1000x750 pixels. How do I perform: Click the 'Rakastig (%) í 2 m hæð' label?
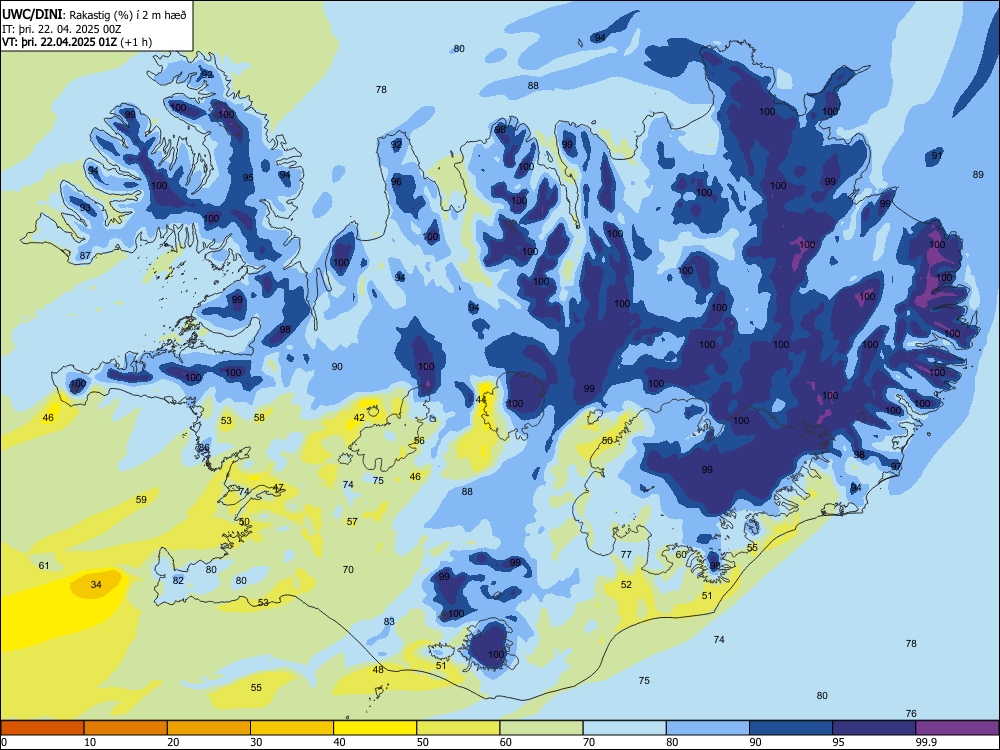[128, 15]
